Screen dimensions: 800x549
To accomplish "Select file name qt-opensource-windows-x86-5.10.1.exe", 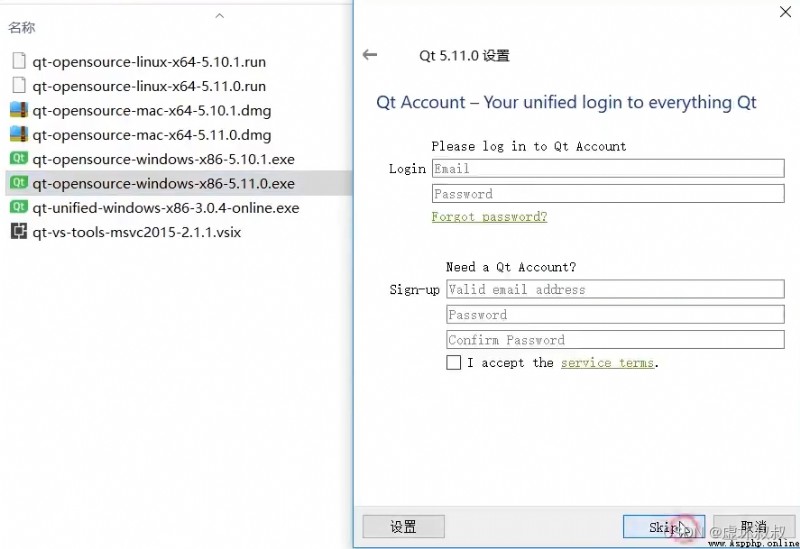I will tap(163, 159).
